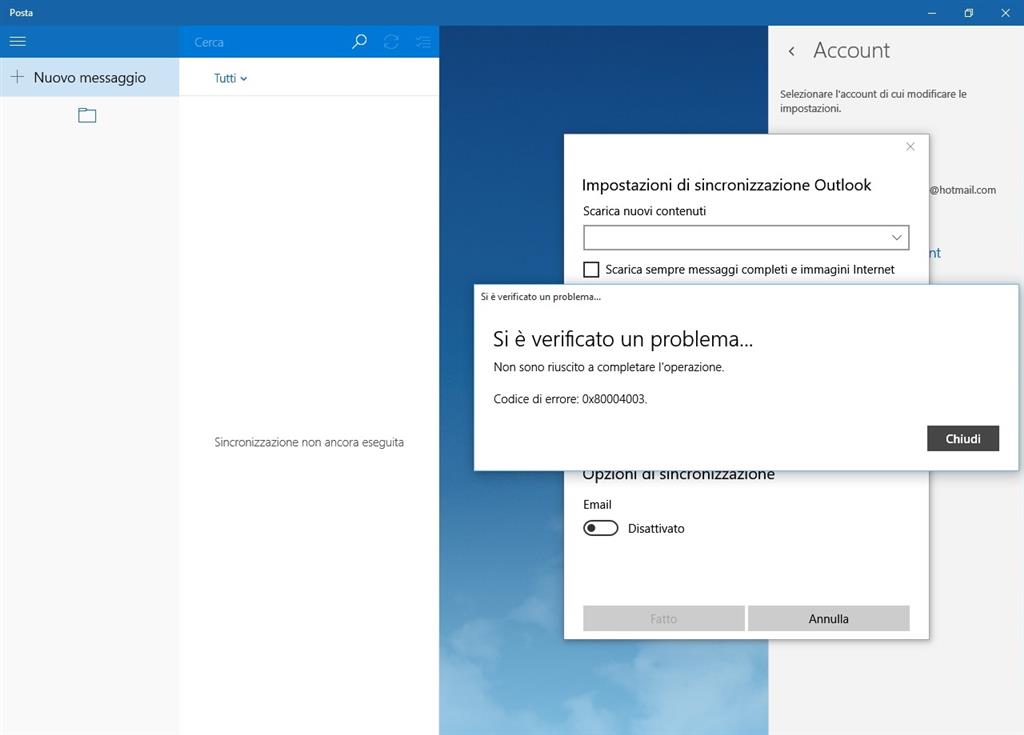
Task: Click Annulla in sync settings
Action: (x=828, y=618)
